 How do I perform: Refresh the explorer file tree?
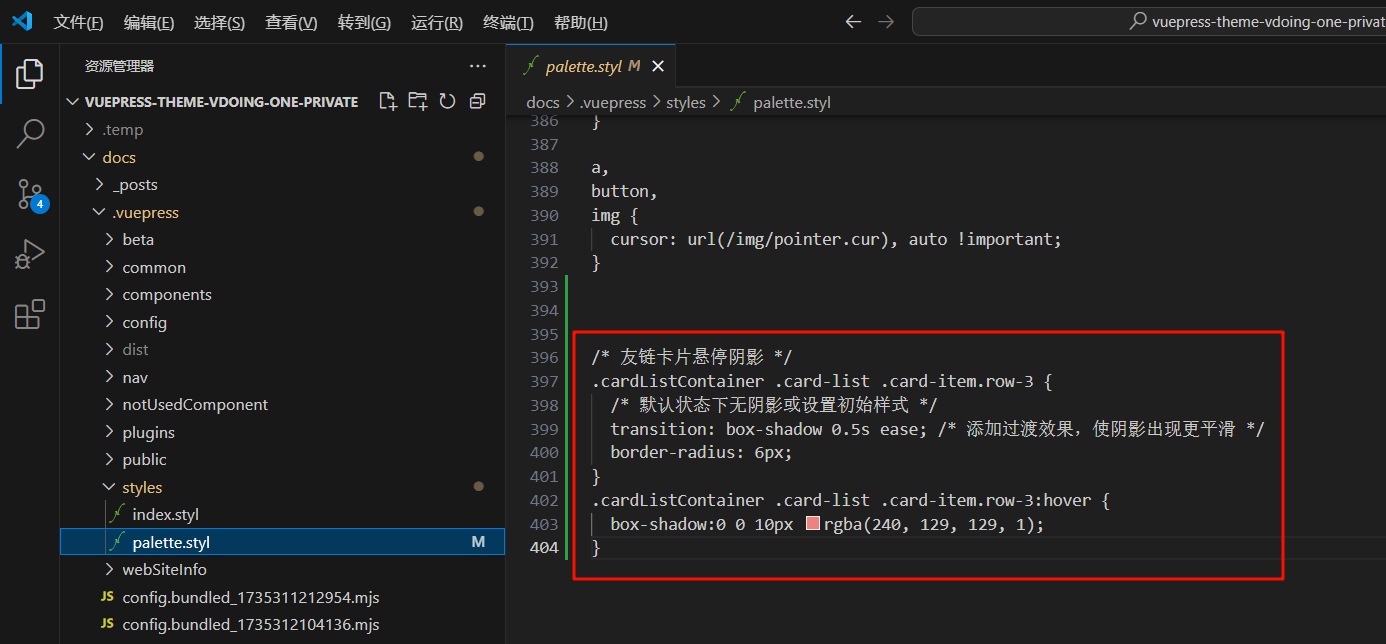448,101
